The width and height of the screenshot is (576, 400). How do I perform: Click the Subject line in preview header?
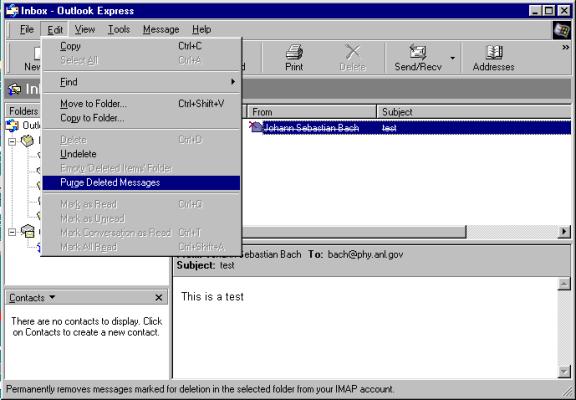(205, 265)
